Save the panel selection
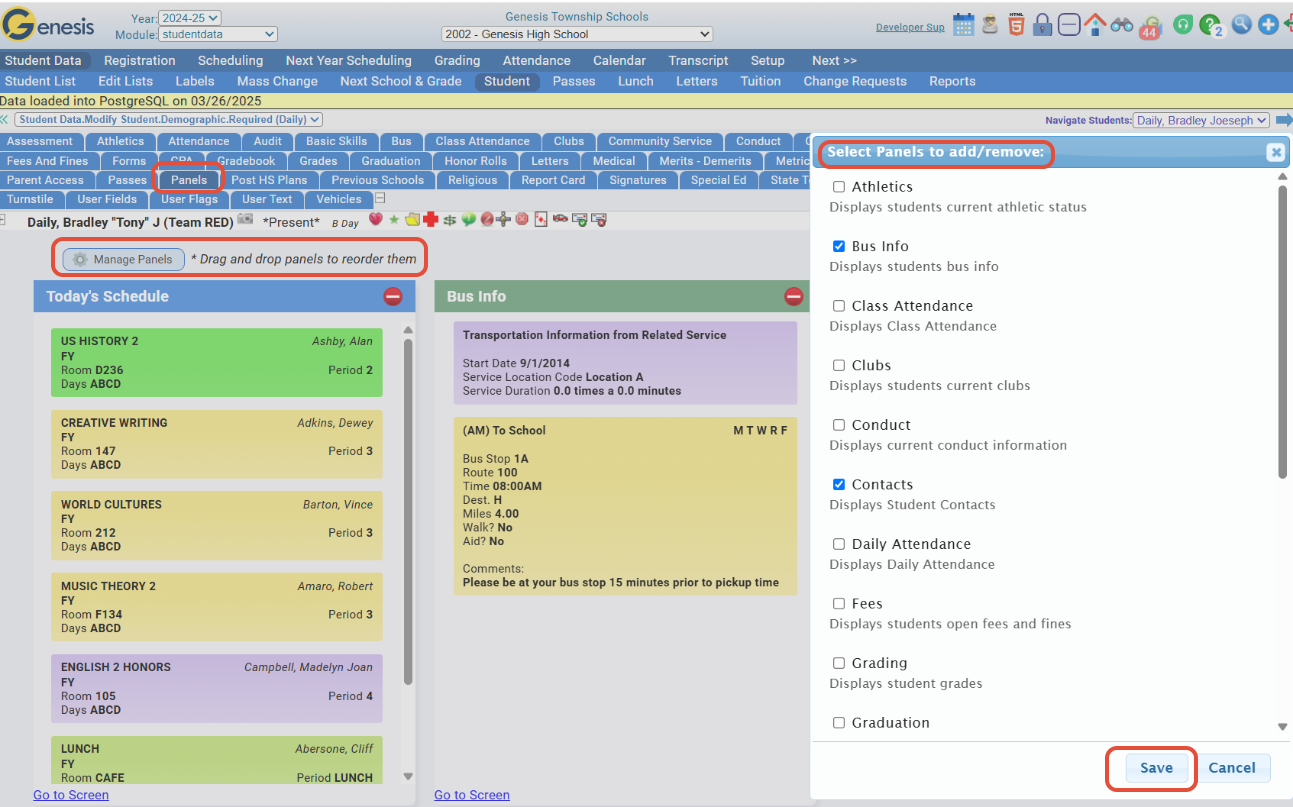This screenshot has height=807, width=1293. click(1156, 768)
